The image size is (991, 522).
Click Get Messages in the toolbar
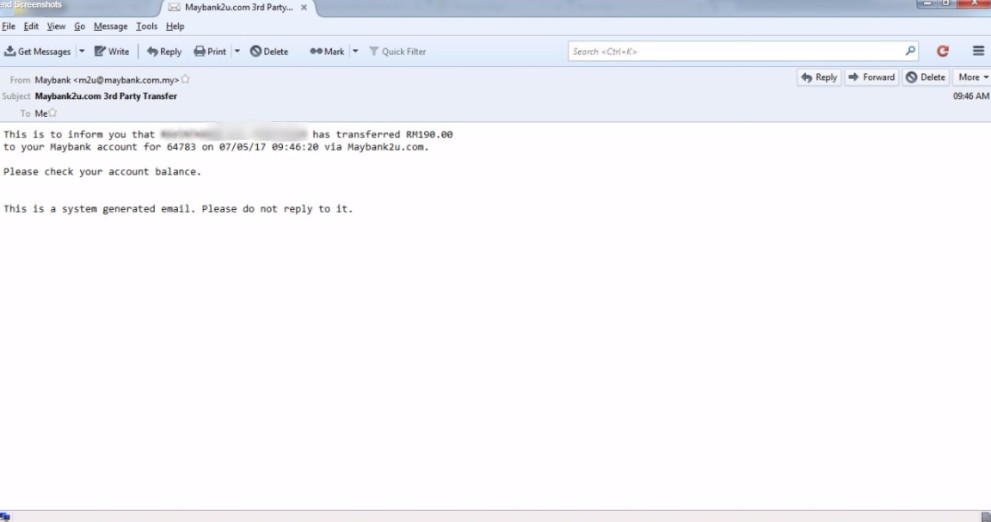click(38, 52)
